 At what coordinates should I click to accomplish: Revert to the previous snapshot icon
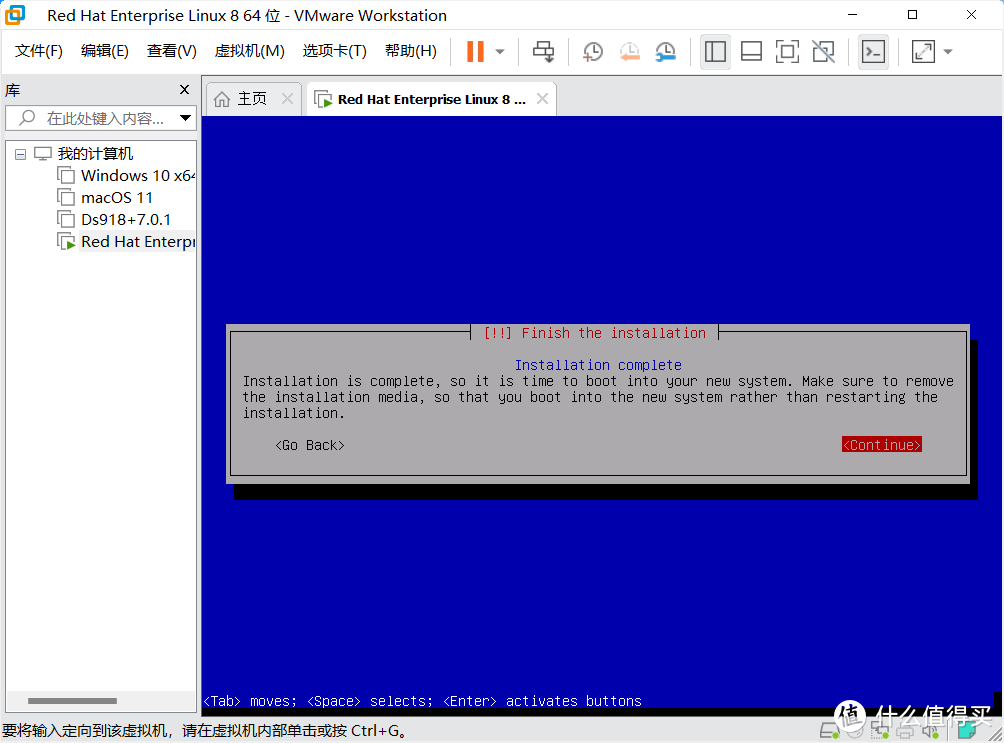(x=629, y=52)
